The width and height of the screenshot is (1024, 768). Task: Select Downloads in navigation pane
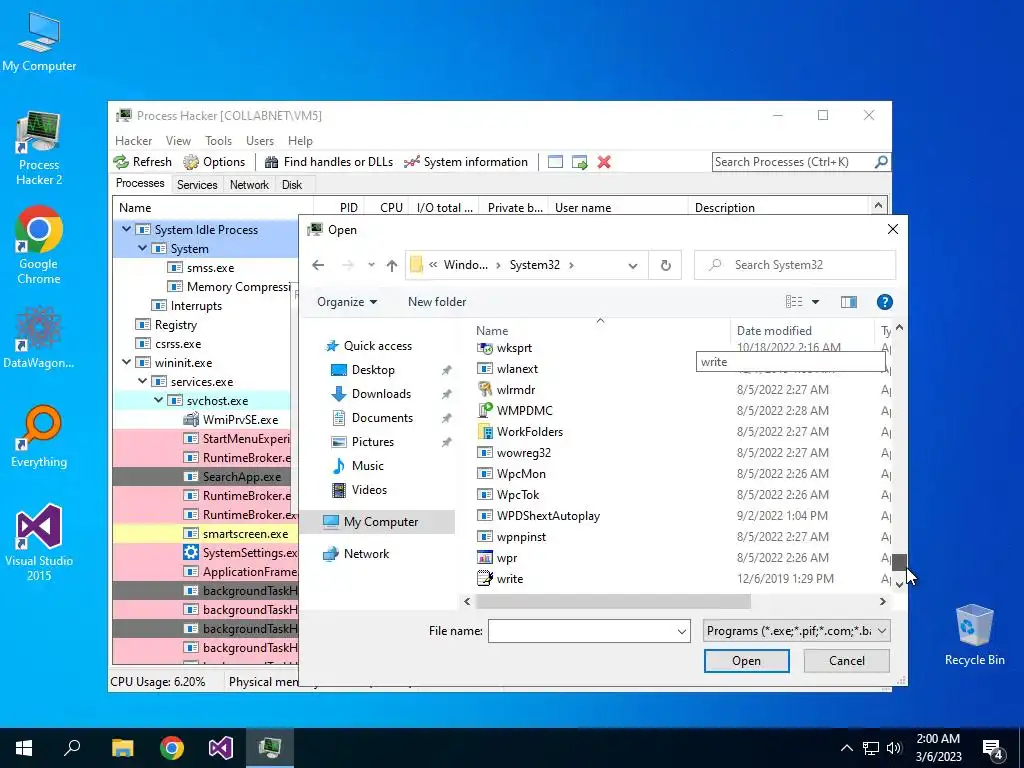[x=381, y=394]
